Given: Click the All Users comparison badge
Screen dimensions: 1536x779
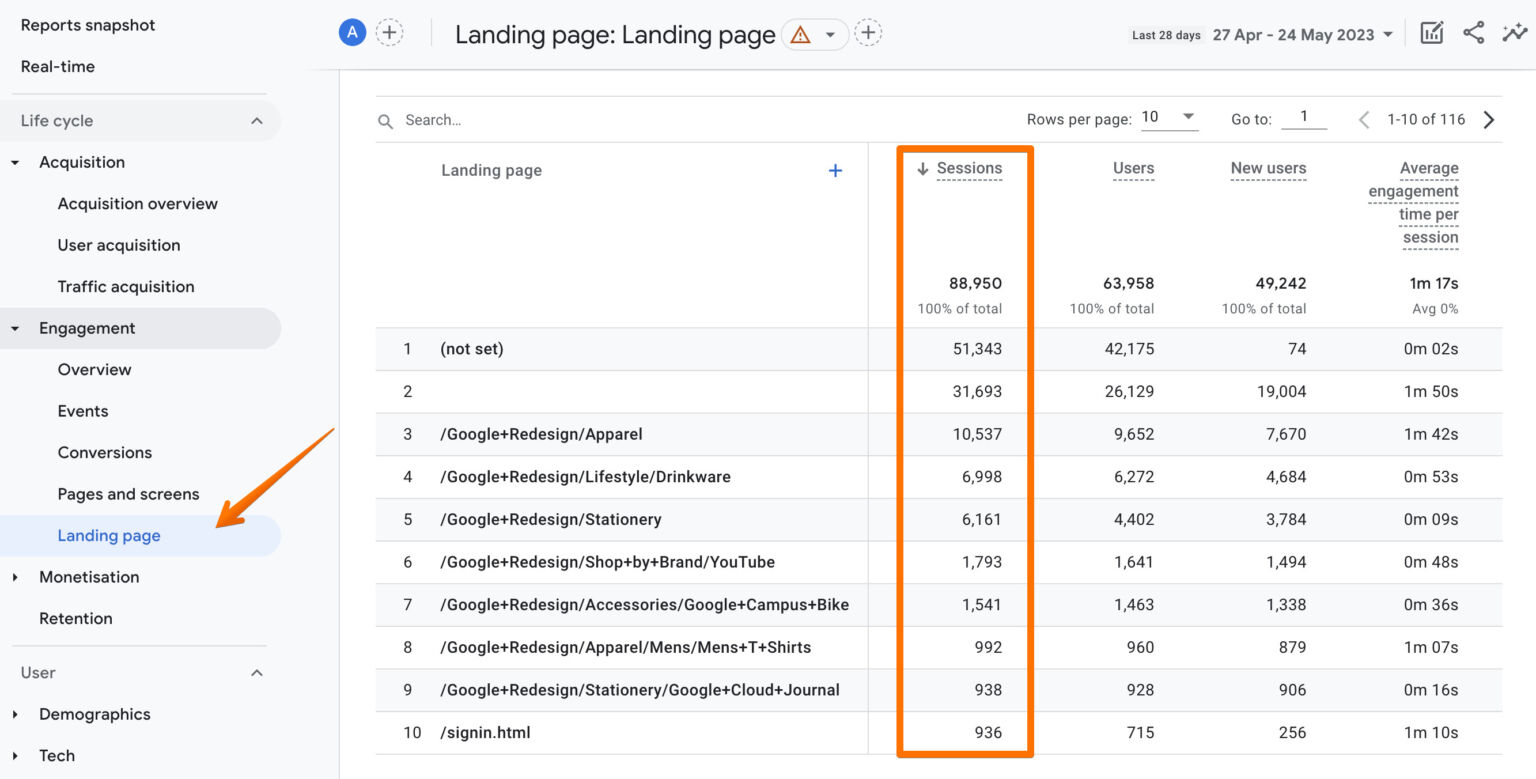Looking at the screenshot, I should (351, 32).
